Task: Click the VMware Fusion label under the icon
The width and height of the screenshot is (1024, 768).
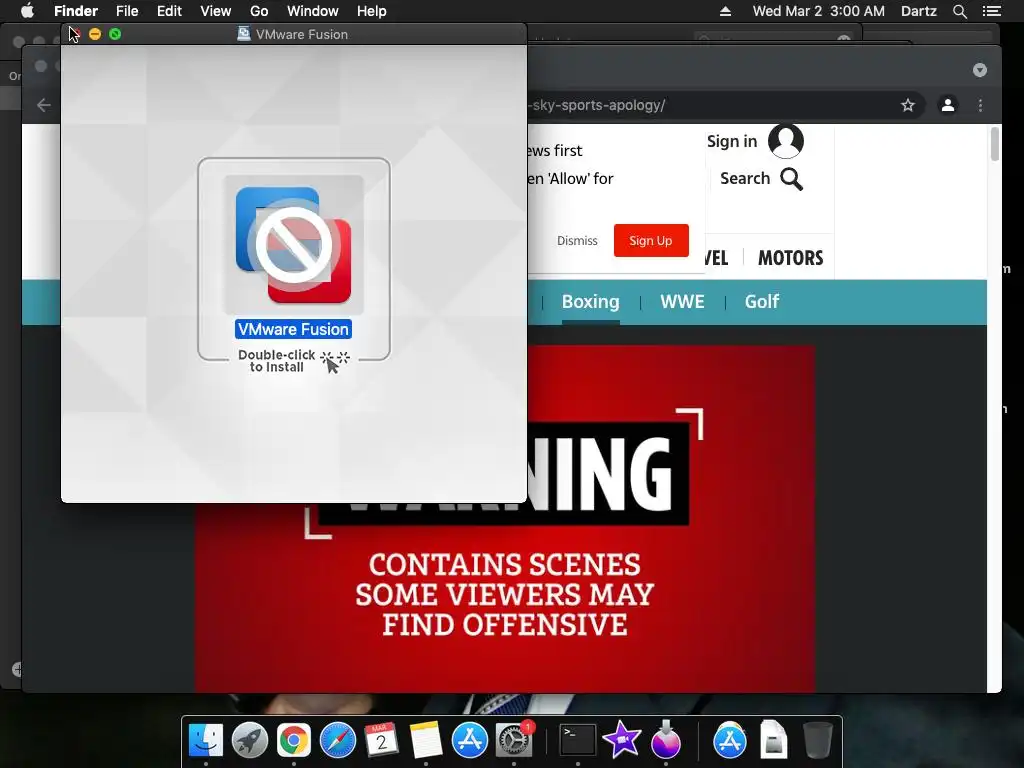Action: [293, 329]
